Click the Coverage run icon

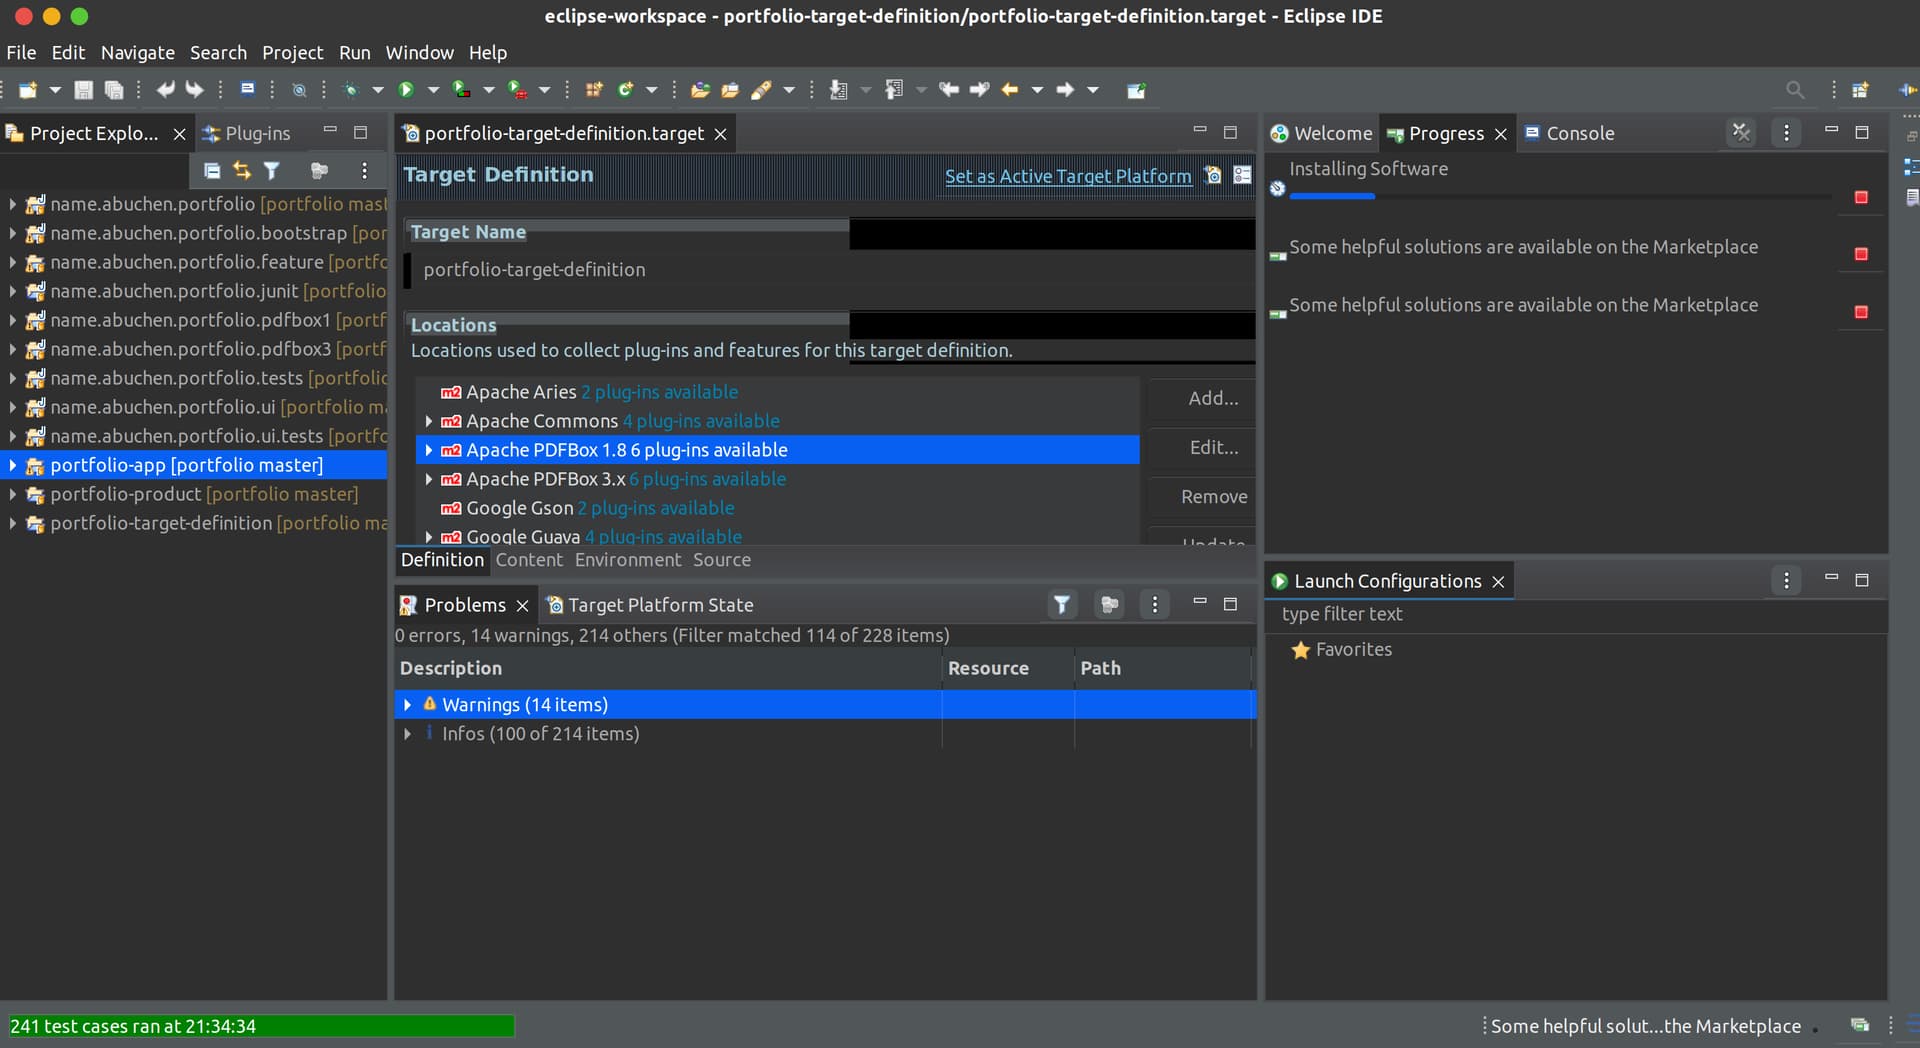[x=461, y=90]
